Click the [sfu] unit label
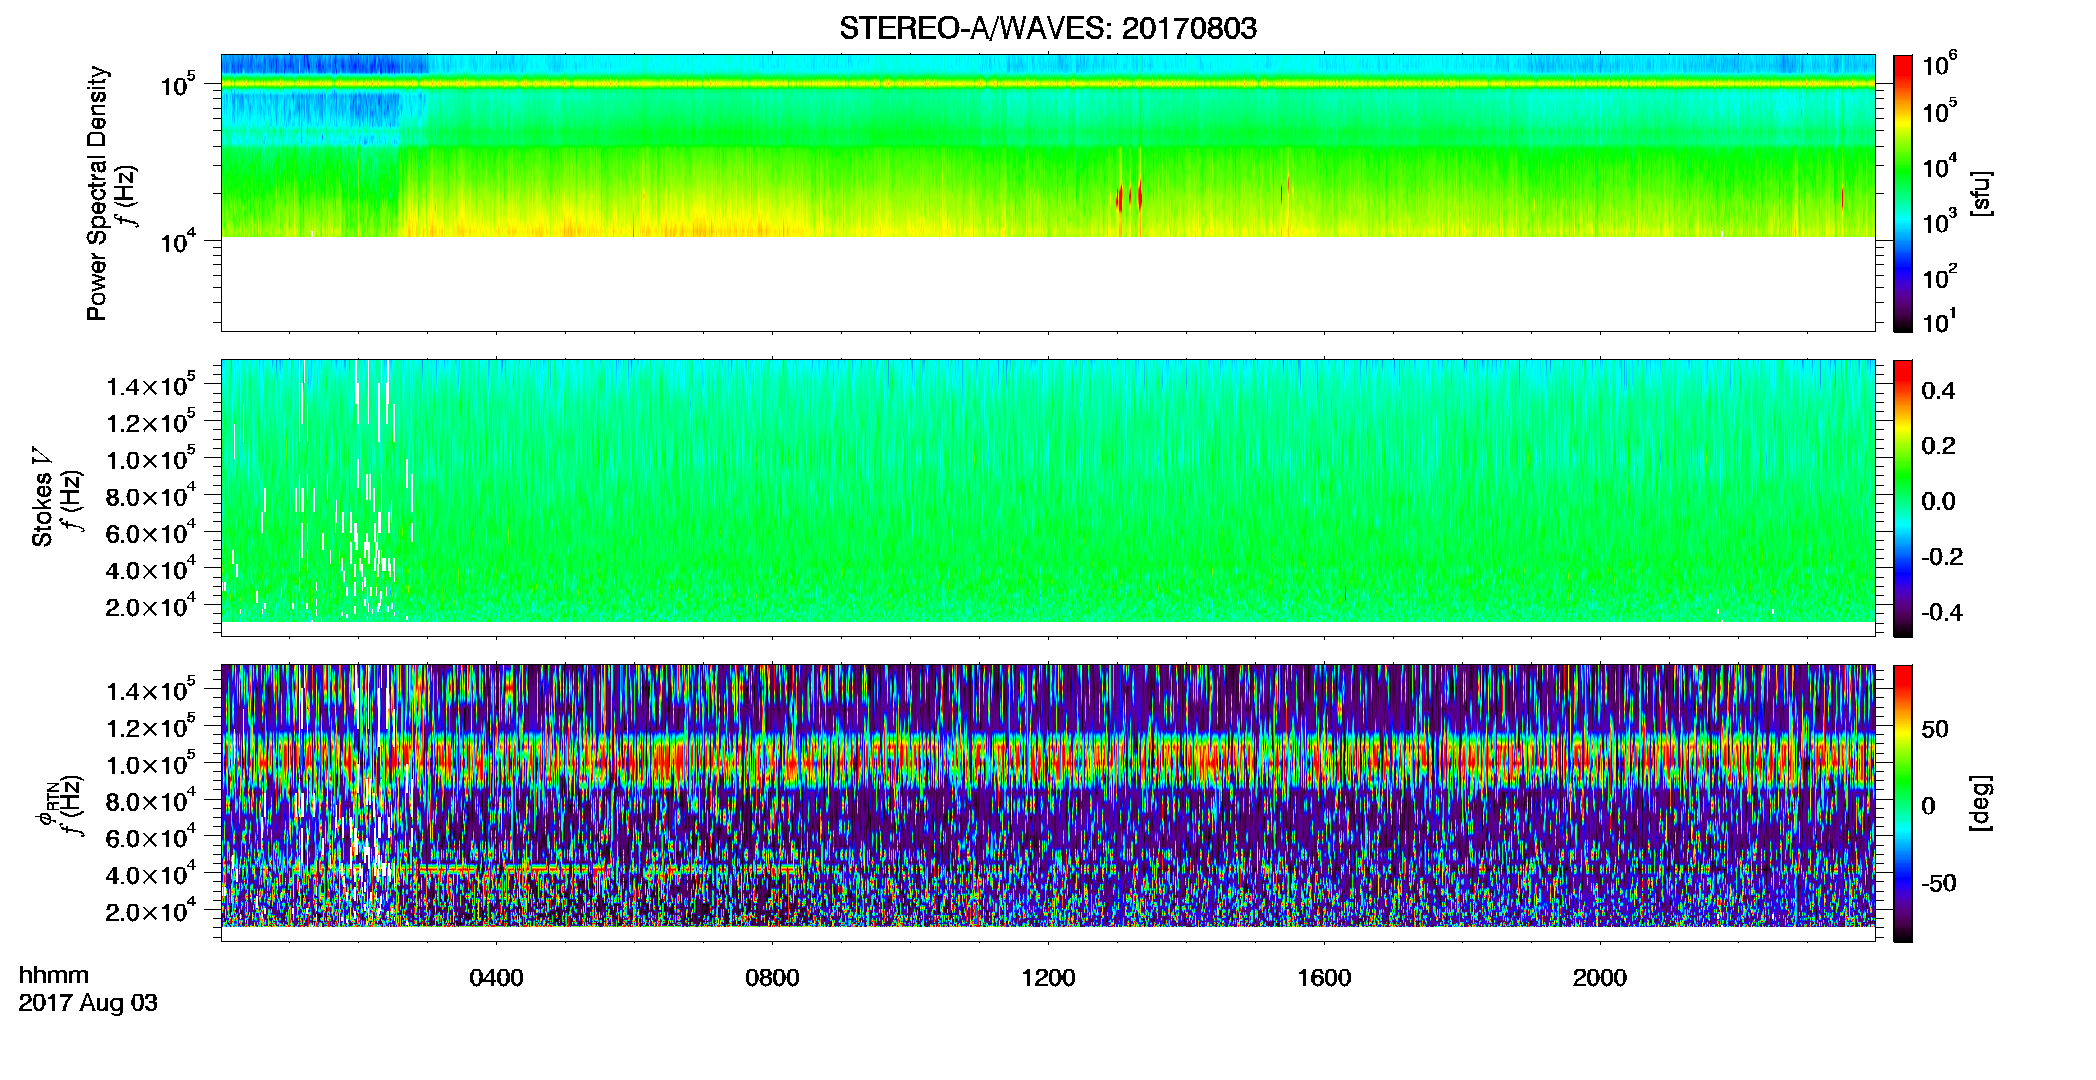 pyautogui.click(x=1981, y=193)
